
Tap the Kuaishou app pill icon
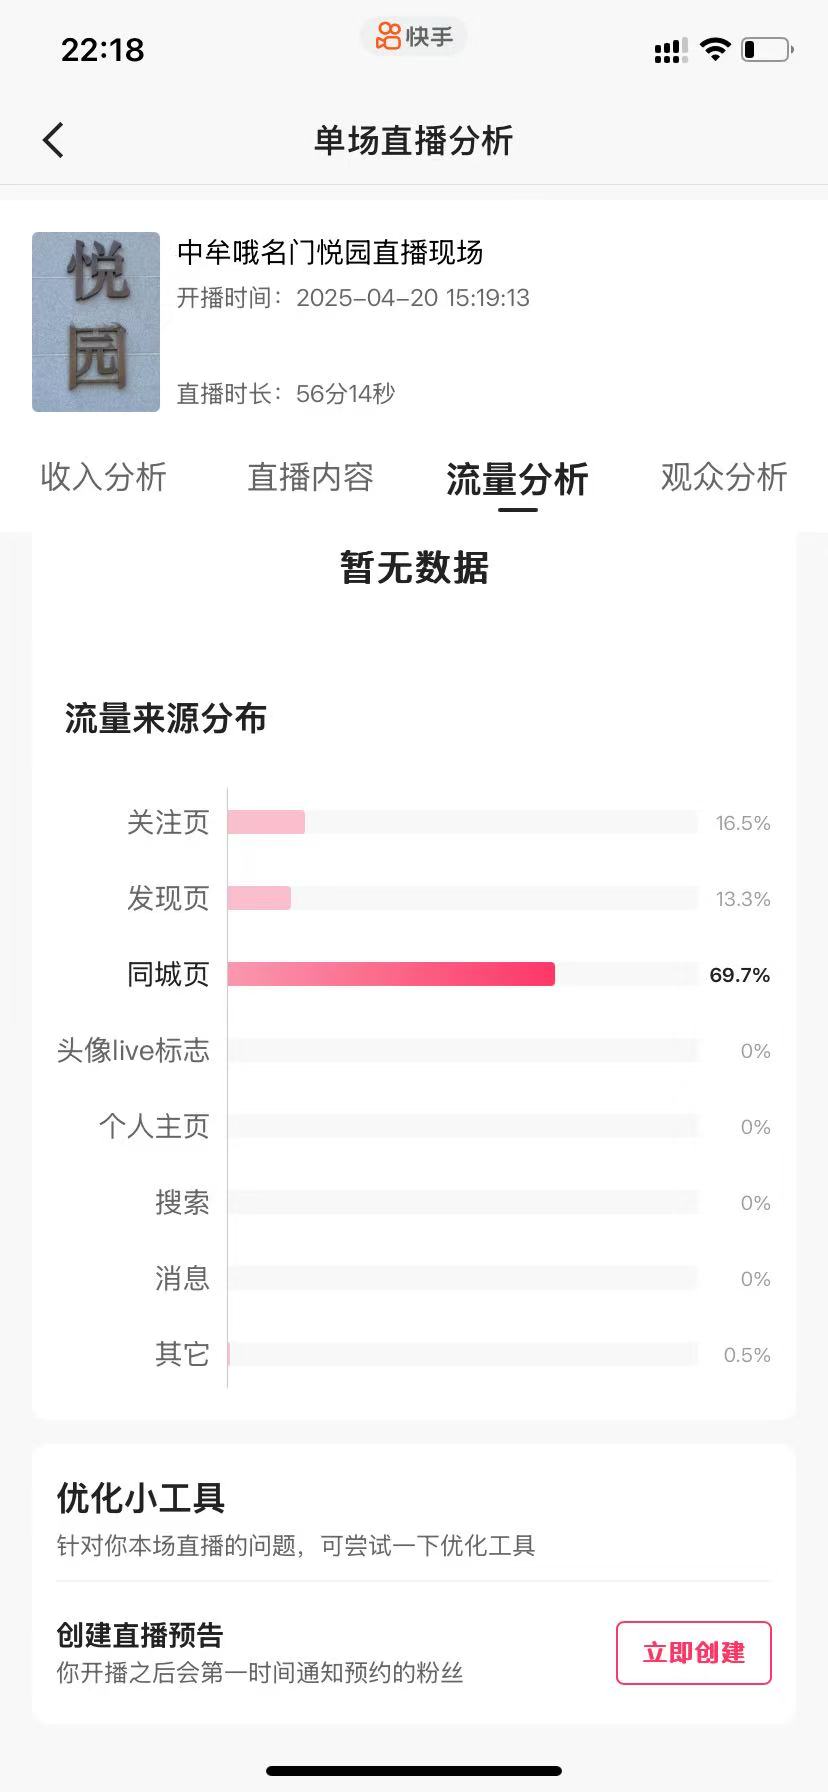pos(414,37)
